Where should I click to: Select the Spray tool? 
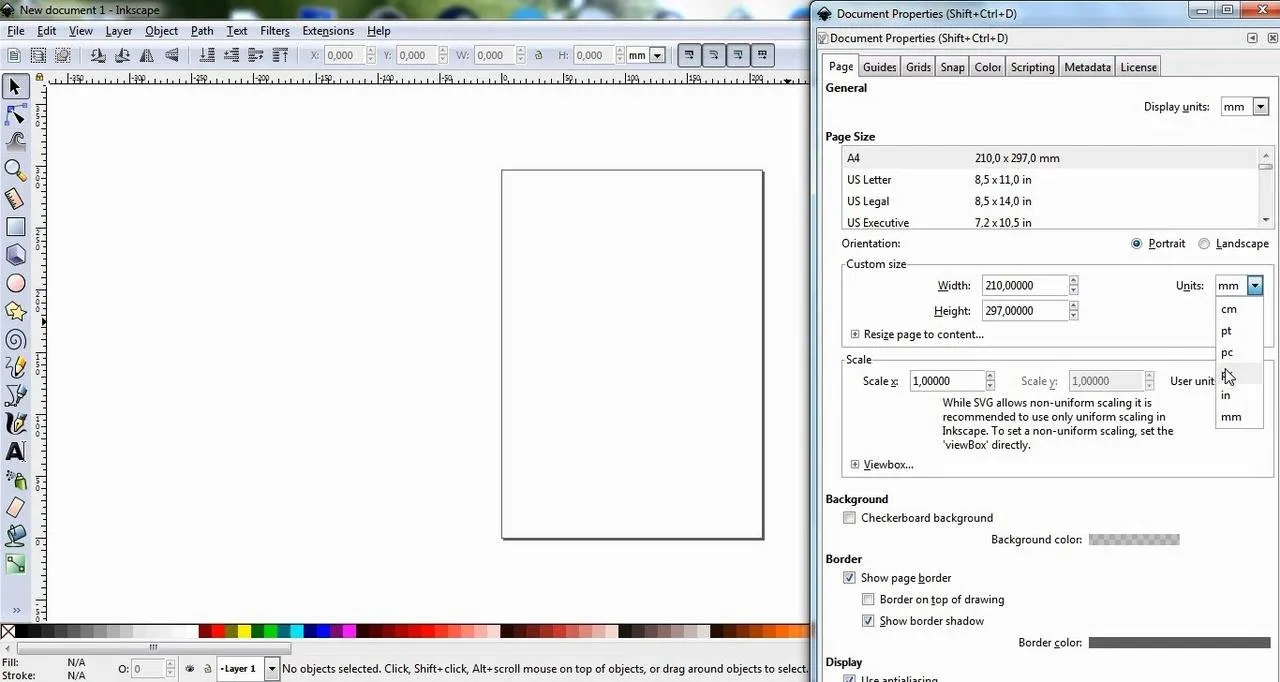(x=15, y=480)
